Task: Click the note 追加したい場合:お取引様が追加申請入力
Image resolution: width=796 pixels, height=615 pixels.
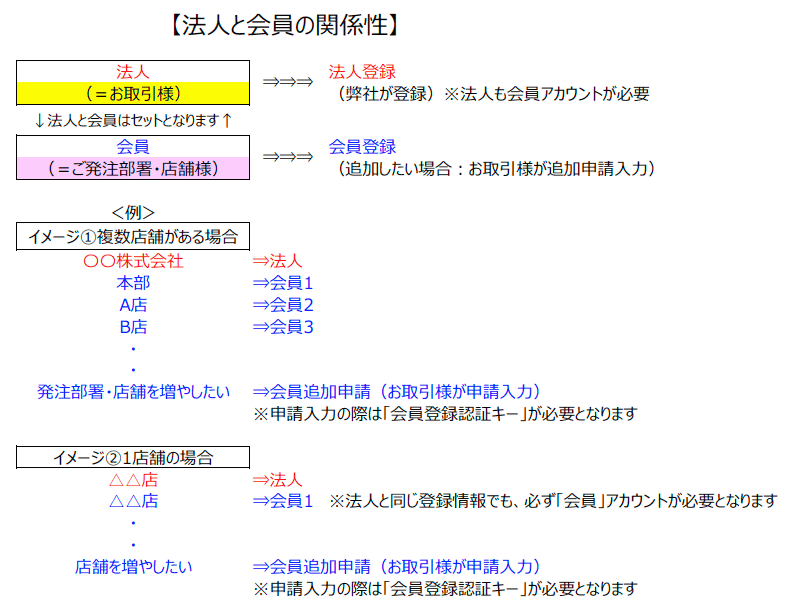Action: 495,168
